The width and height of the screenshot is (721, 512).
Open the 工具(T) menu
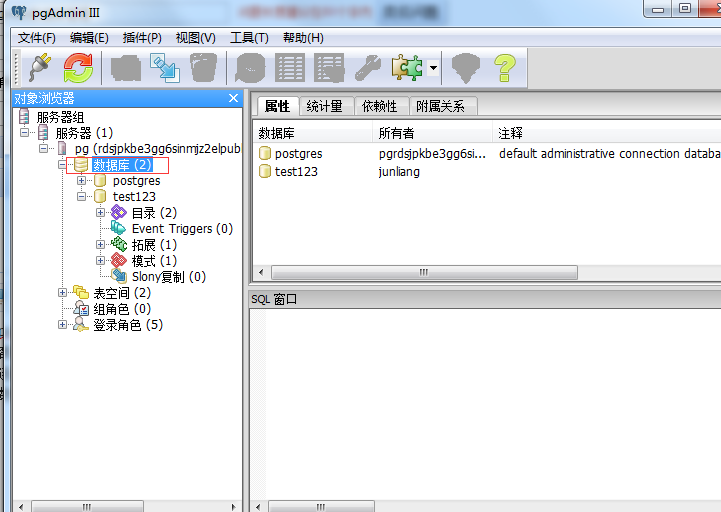tap(249, 38)
